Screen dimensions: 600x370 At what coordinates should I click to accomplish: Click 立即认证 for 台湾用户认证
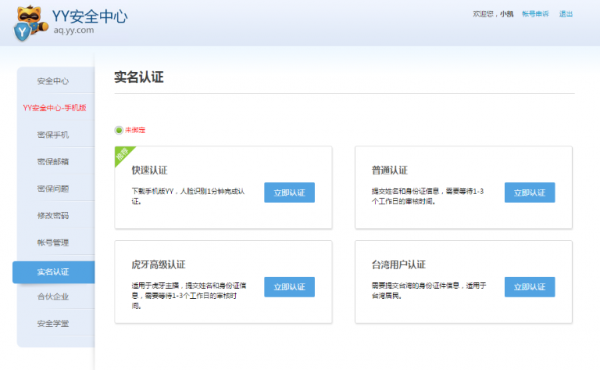pyautogui.click(x=530, y=287)
